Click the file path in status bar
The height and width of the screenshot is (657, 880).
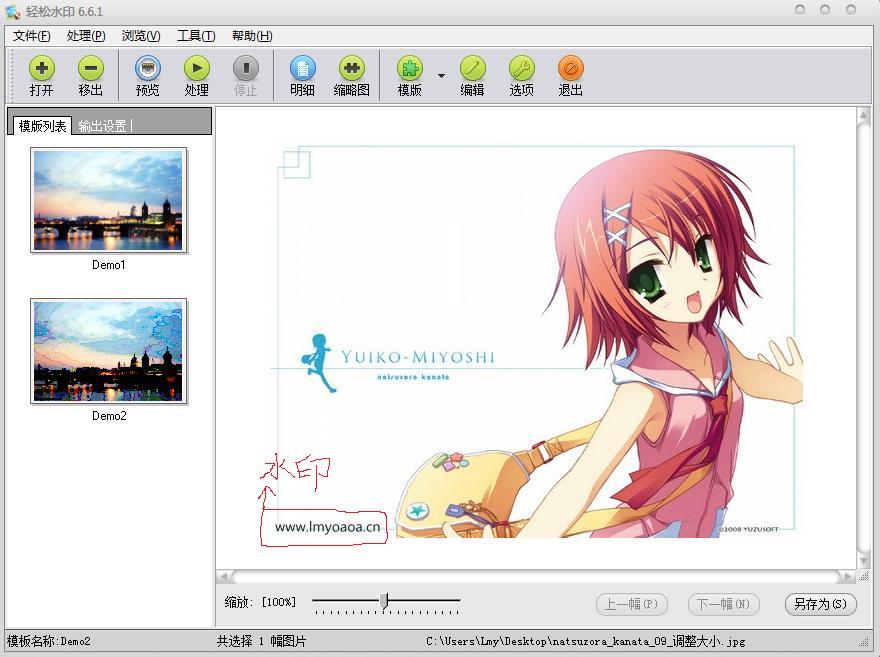click(x=585, y=641)
